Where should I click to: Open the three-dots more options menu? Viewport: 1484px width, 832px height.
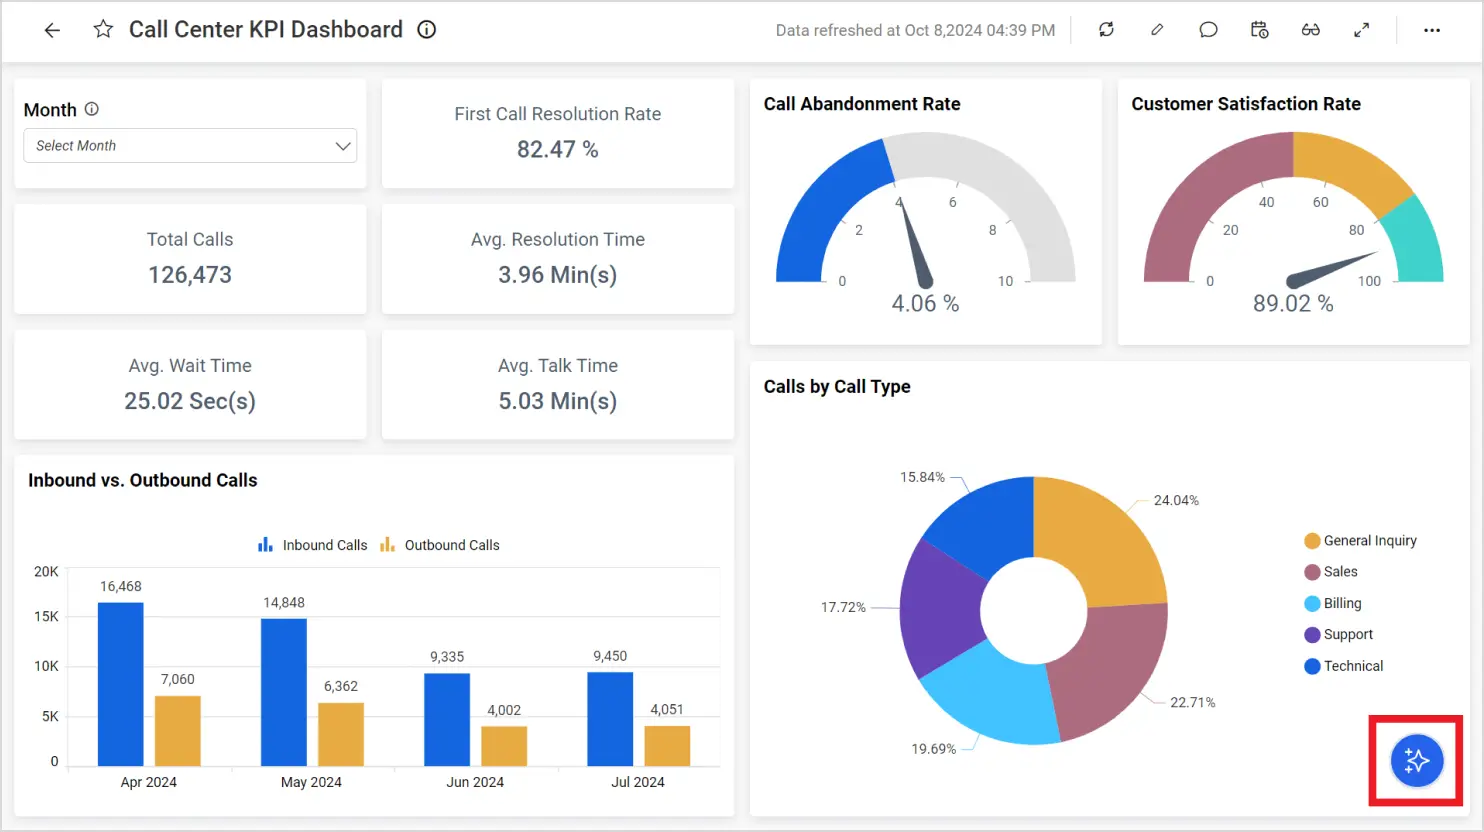point(1432,30)
